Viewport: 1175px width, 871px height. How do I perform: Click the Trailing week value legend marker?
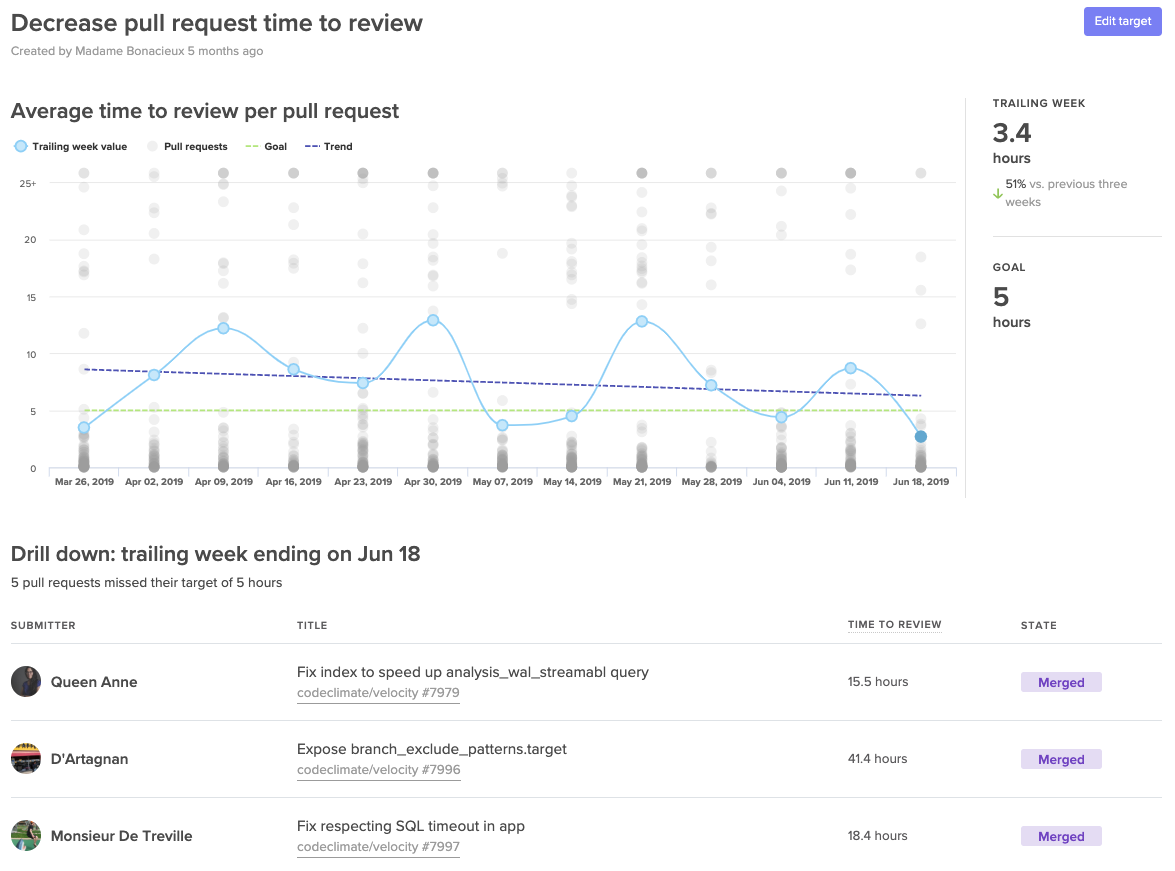(x=19, y=146)
